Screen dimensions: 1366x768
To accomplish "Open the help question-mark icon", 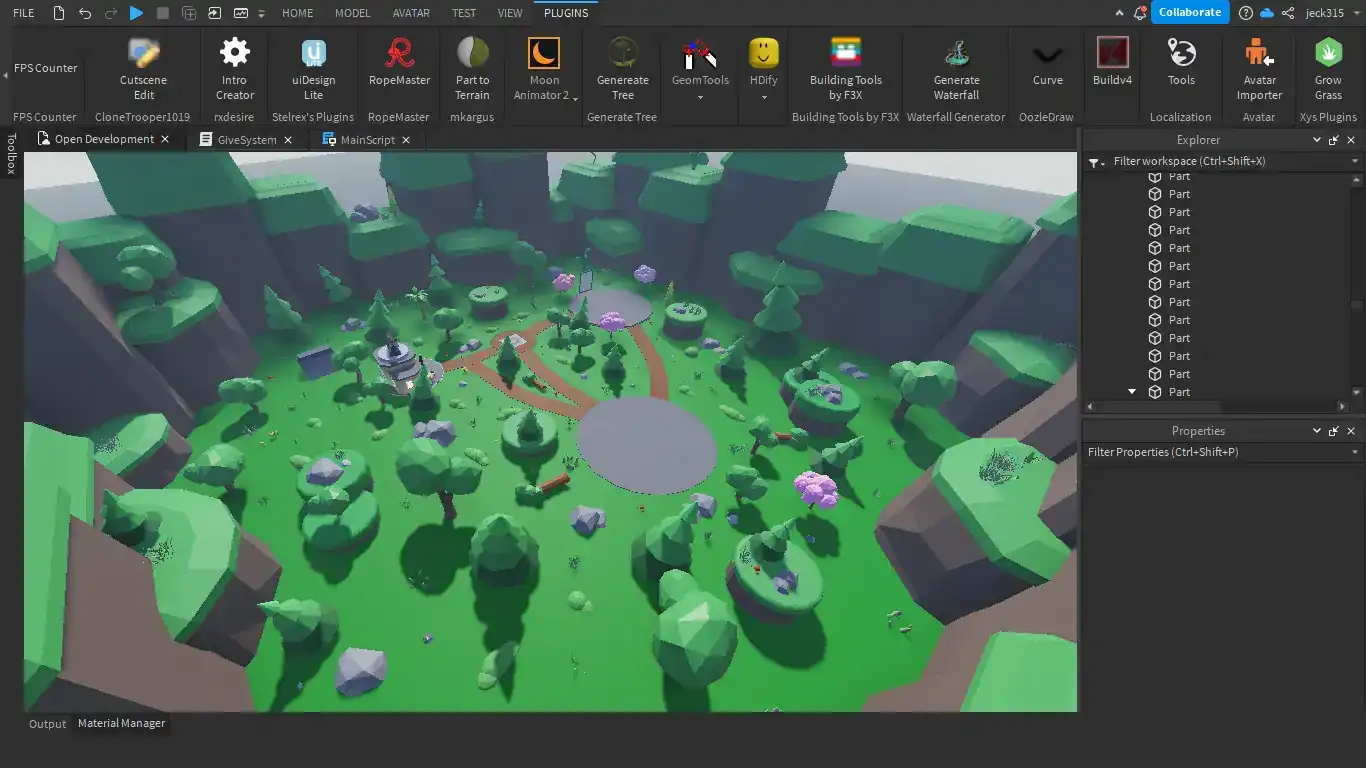I will pos(1245,13).
